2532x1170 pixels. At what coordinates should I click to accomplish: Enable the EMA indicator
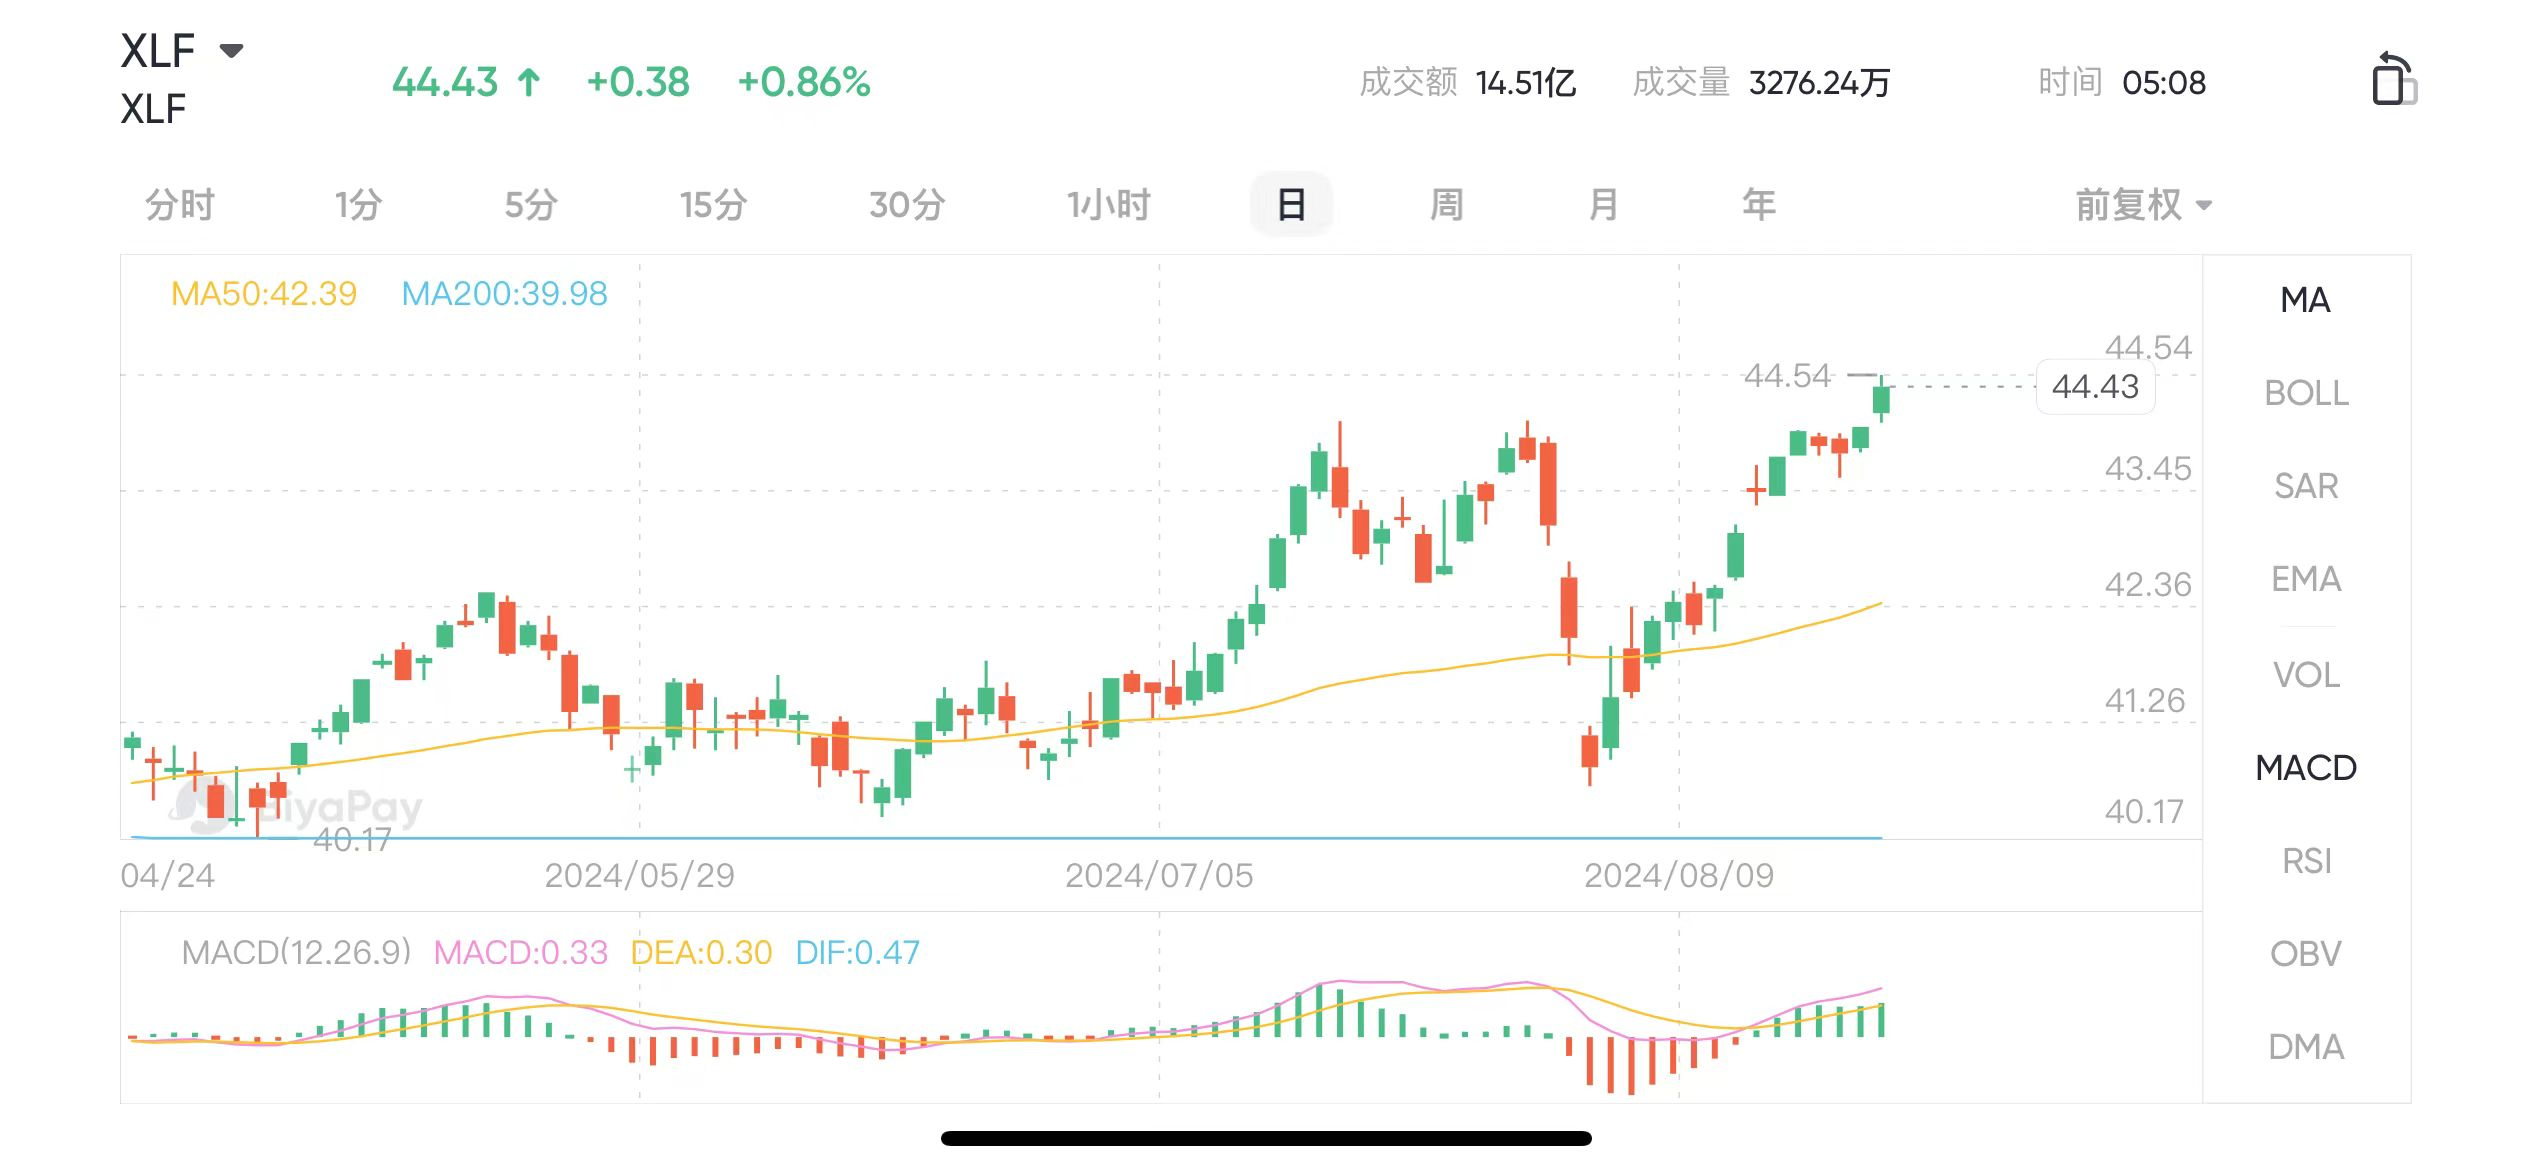pos(2306,579)
